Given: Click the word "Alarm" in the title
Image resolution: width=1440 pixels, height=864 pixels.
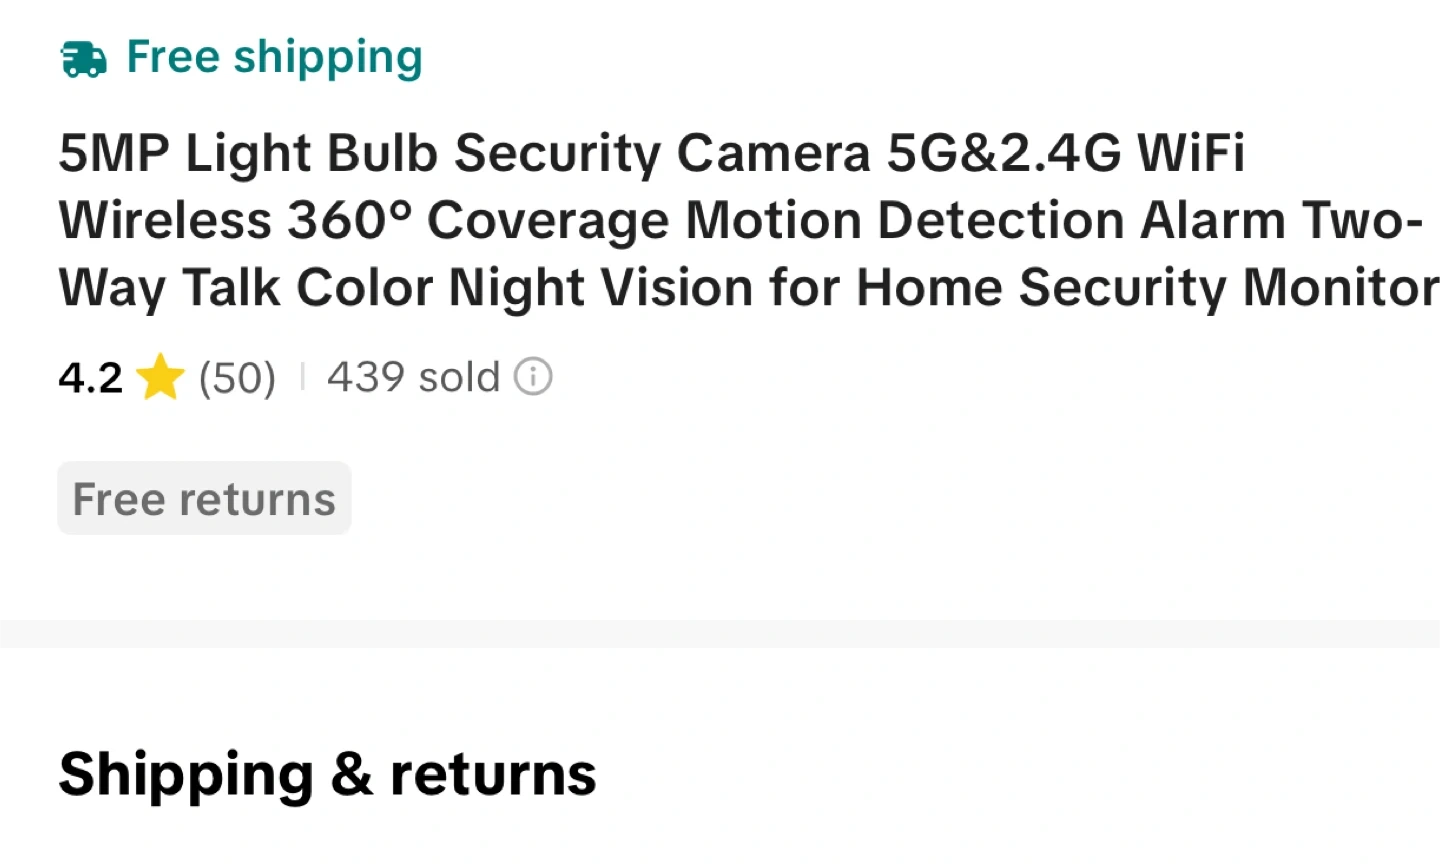Looking at the screenshot, I should tap(1212, 220).
